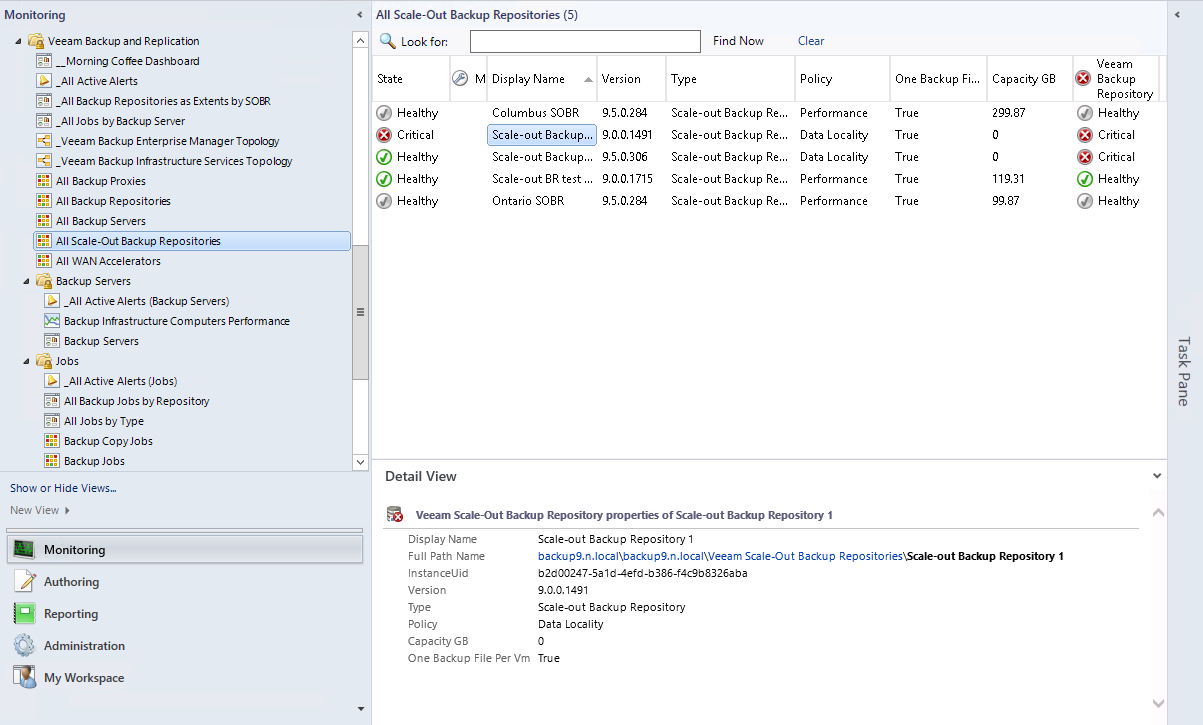
Task: Collapse the Jobs tree folder
Action: click(26, 361)
